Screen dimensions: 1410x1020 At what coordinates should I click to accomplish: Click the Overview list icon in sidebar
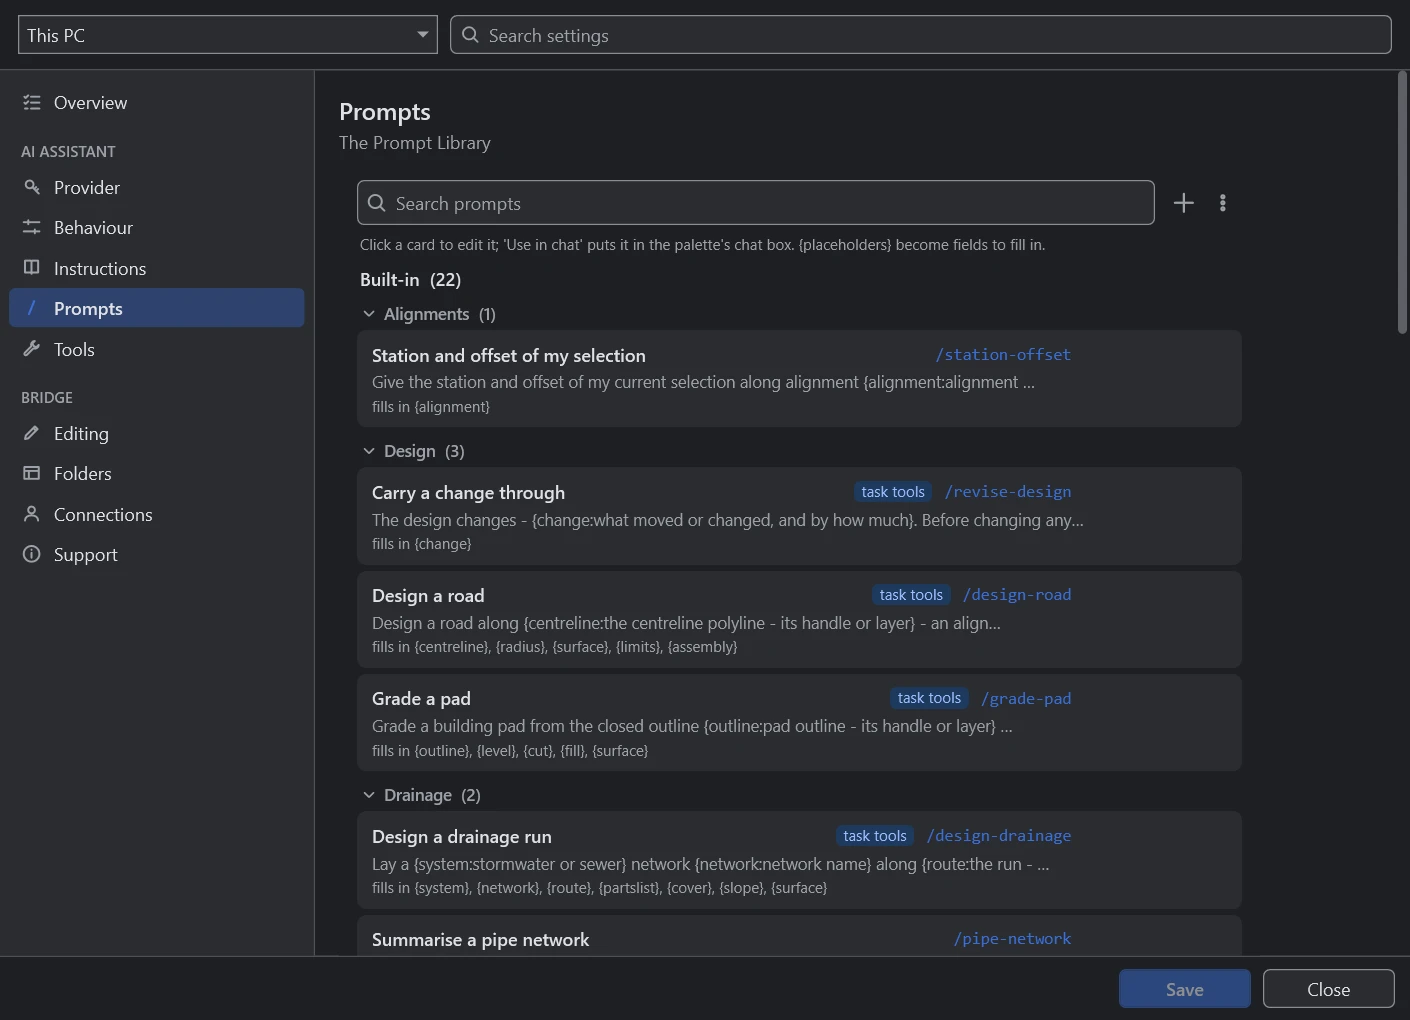32,102
